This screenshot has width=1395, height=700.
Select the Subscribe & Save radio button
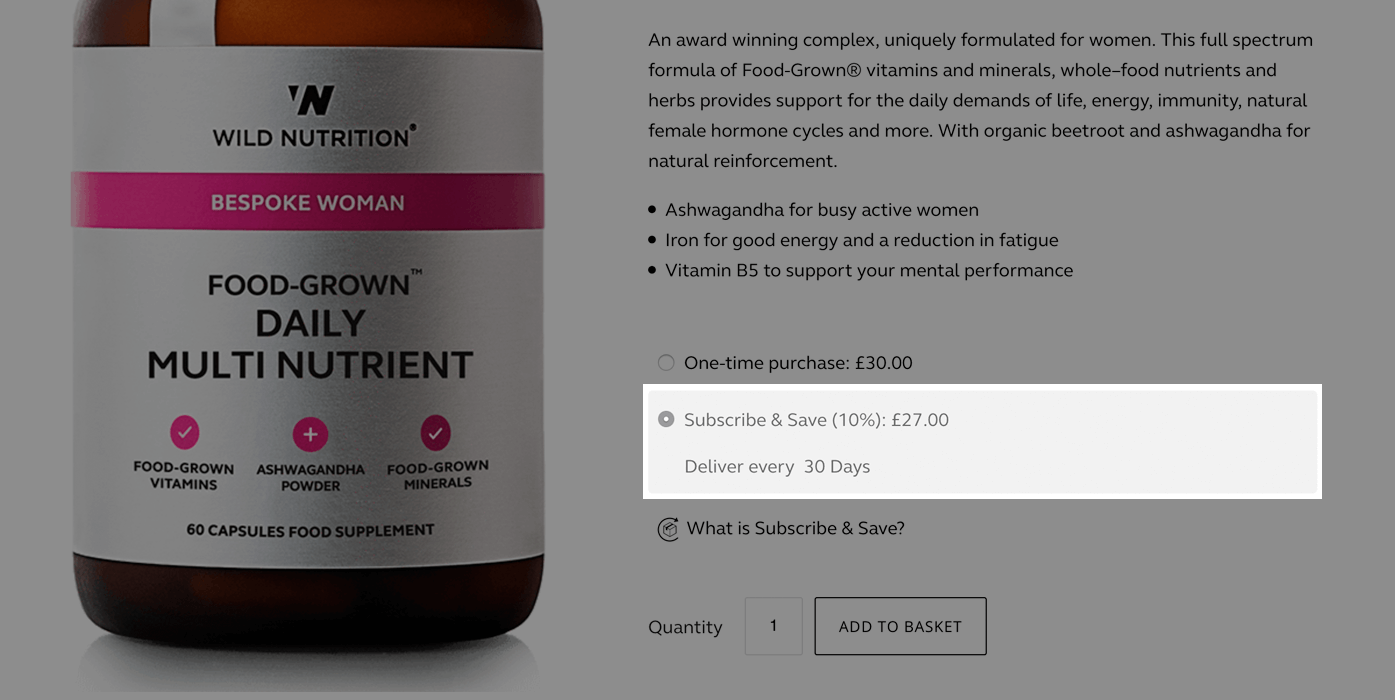point(666,420)
